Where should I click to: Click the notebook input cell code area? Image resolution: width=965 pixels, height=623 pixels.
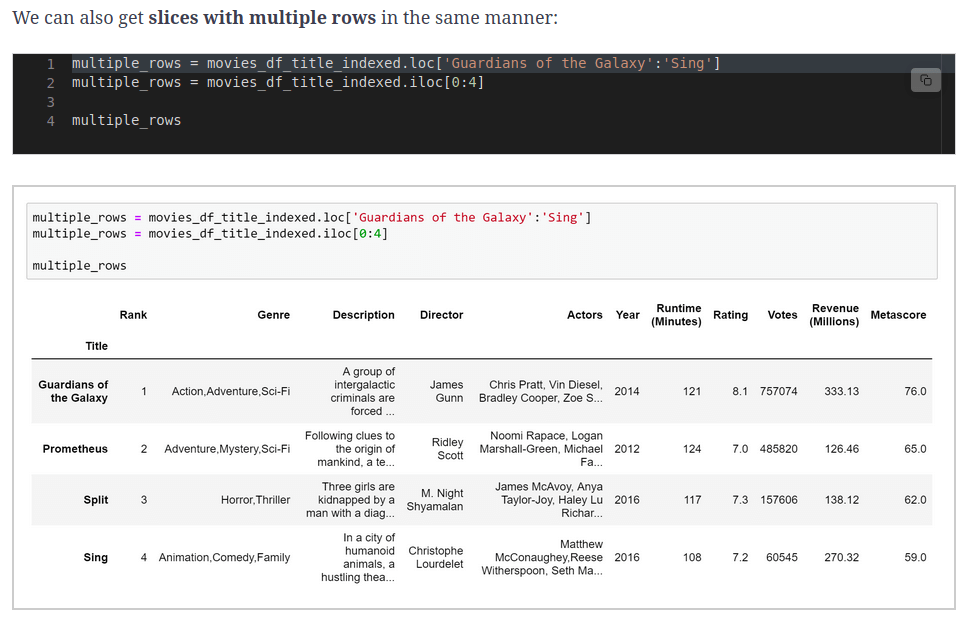click(x=482, y=241)
